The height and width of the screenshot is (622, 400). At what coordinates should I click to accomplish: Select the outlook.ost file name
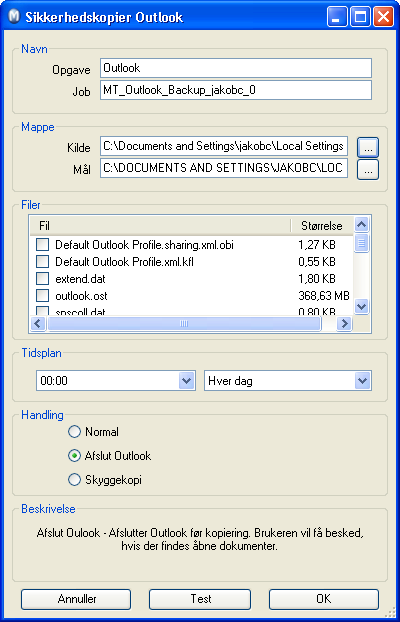tap(81, 296)
